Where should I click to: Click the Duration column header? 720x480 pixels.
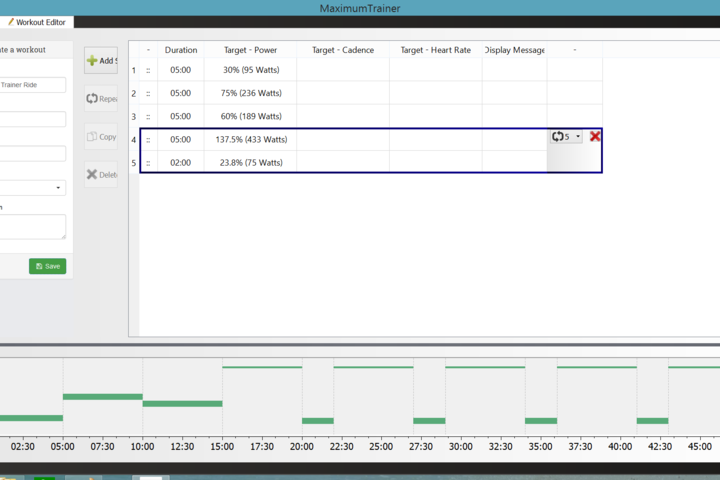[181, 49]
